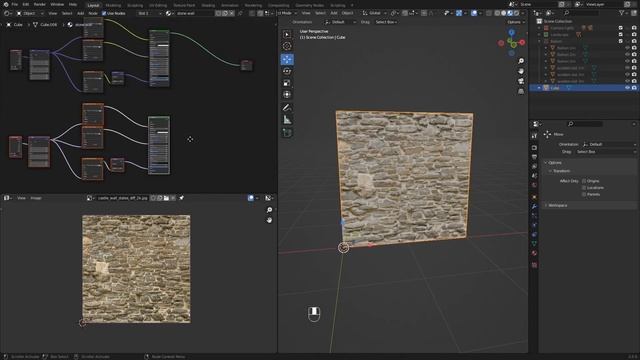Enable Affect Only Locations checkbox
The width and height of the screenshot is (640, 360).
[x=584, y=188]
